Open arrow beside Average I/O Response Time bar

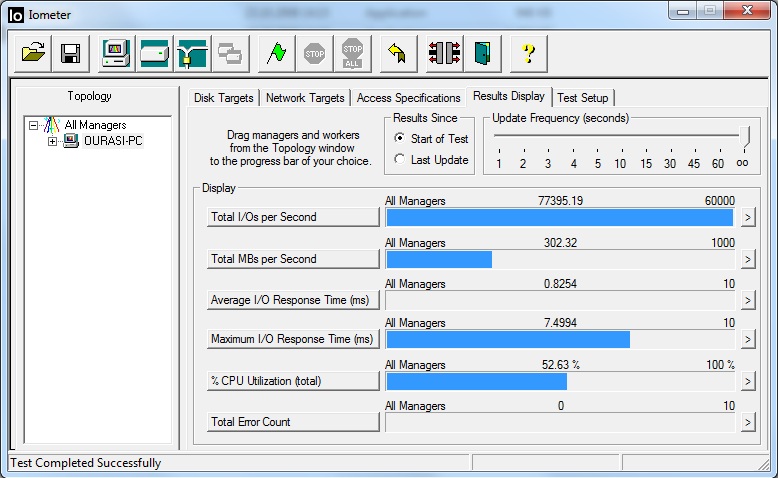[748, 301]
